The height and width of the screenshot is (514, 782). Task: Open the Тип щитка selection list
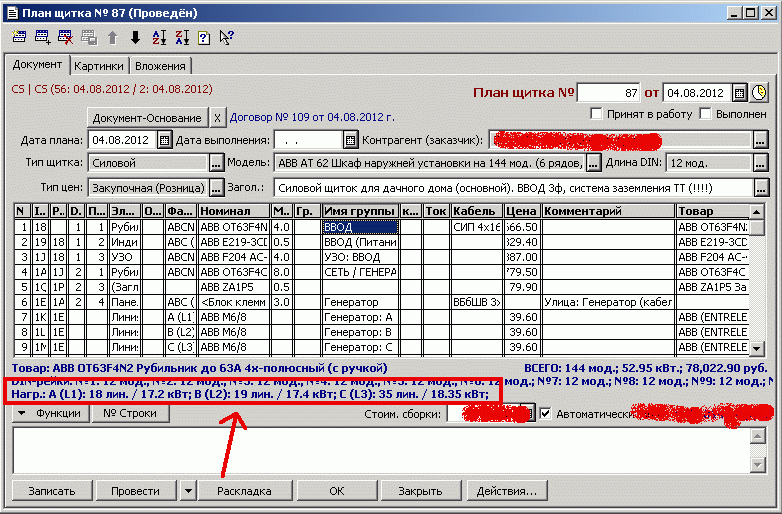coord(217,163)
